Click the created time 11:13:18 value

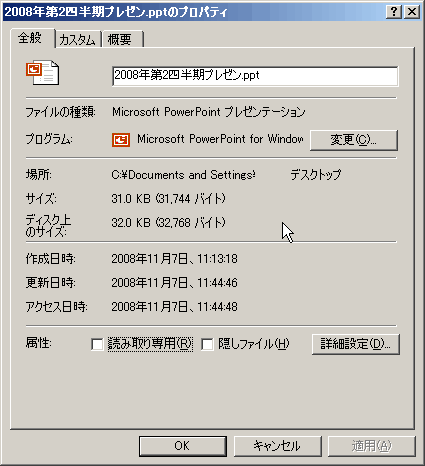pyautogui.click(x=218, y=259)
